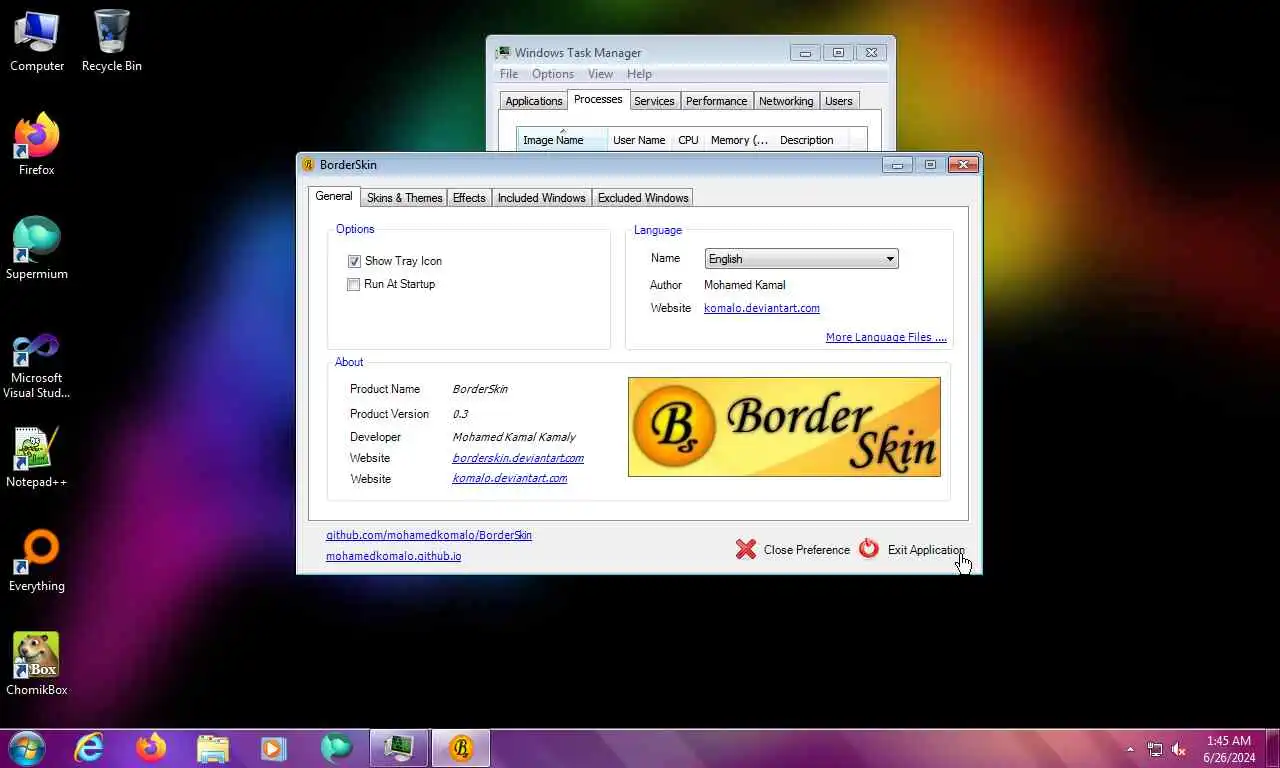Open borderskin.deviantart.com link
Screen dimensions: 1280x768
(x=518, y=458)
